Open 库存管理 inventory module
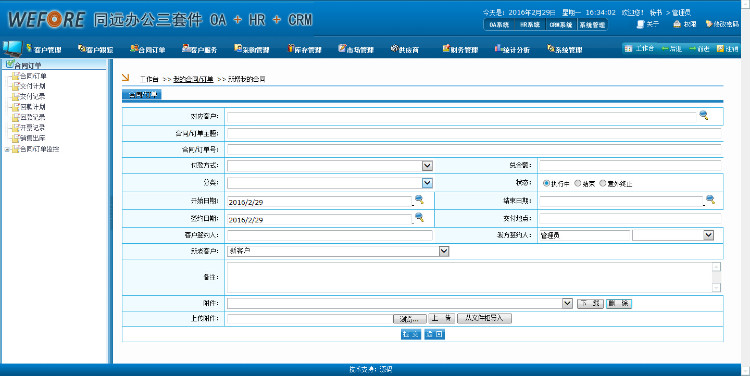The image size is (750, 376). 304,49
